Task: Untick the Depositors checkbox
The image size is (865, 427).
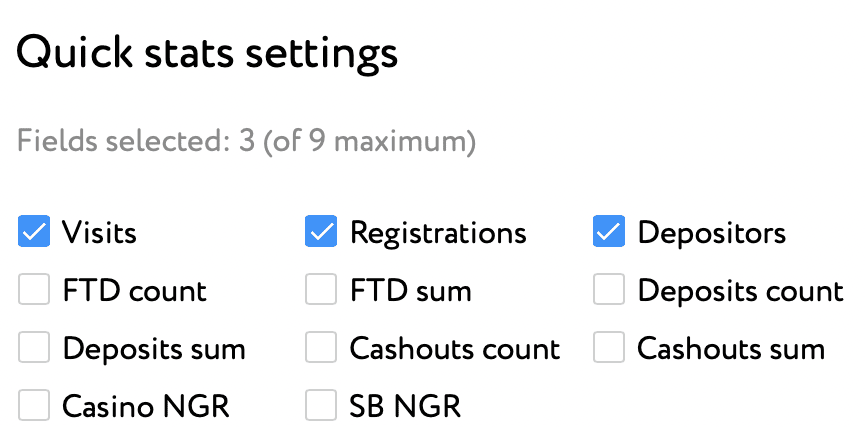Action: pos(609,232)
